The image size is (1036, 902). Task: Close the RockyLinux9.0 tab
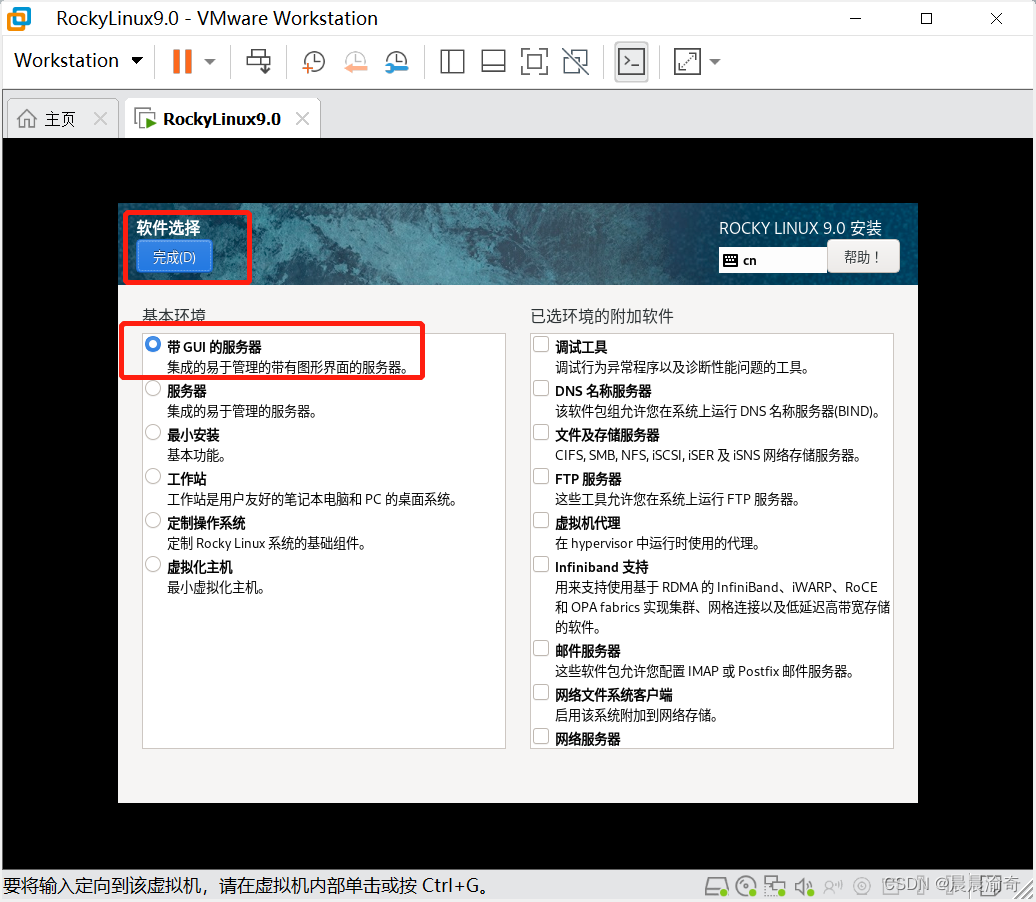(x=303, y=119)
